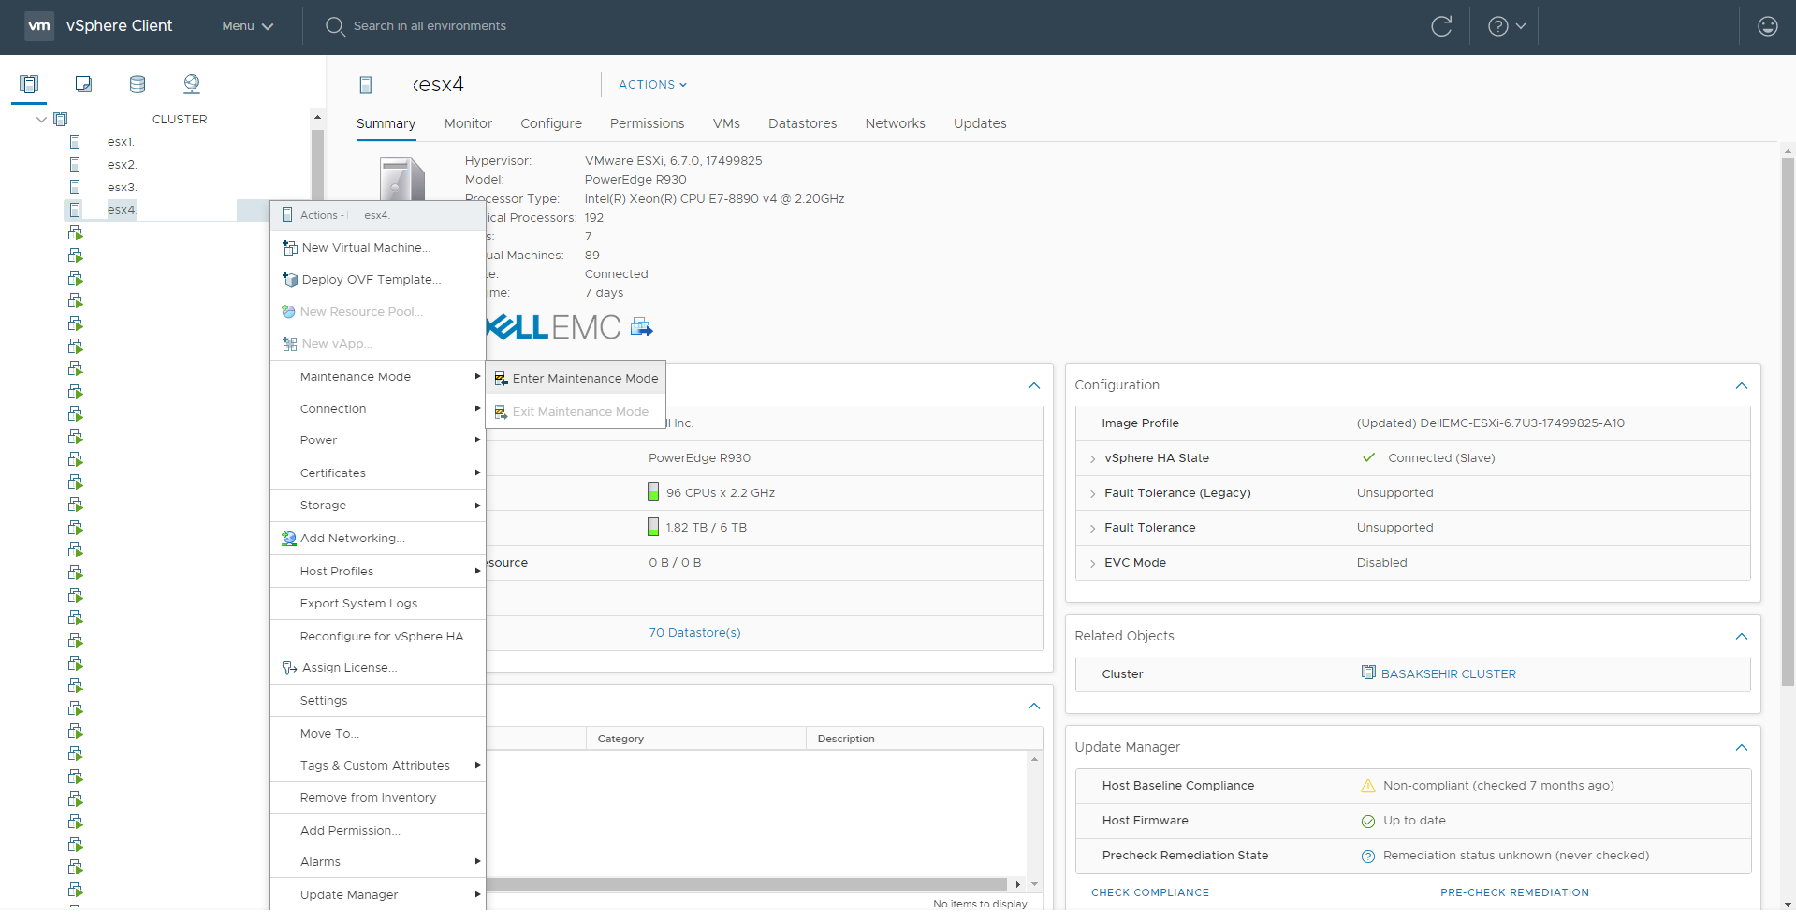Expand the Fault Tolerance row
The image size is (1796, 918).
[x=1092, y=529]
